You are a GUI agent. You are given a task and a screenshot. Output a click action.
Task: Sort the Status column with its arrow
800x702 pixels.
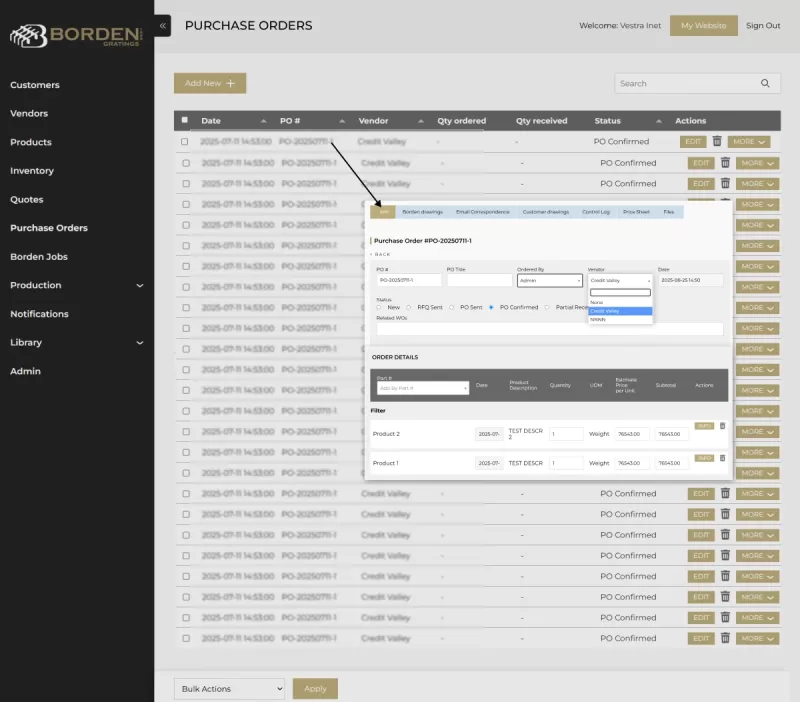(656, 121)
